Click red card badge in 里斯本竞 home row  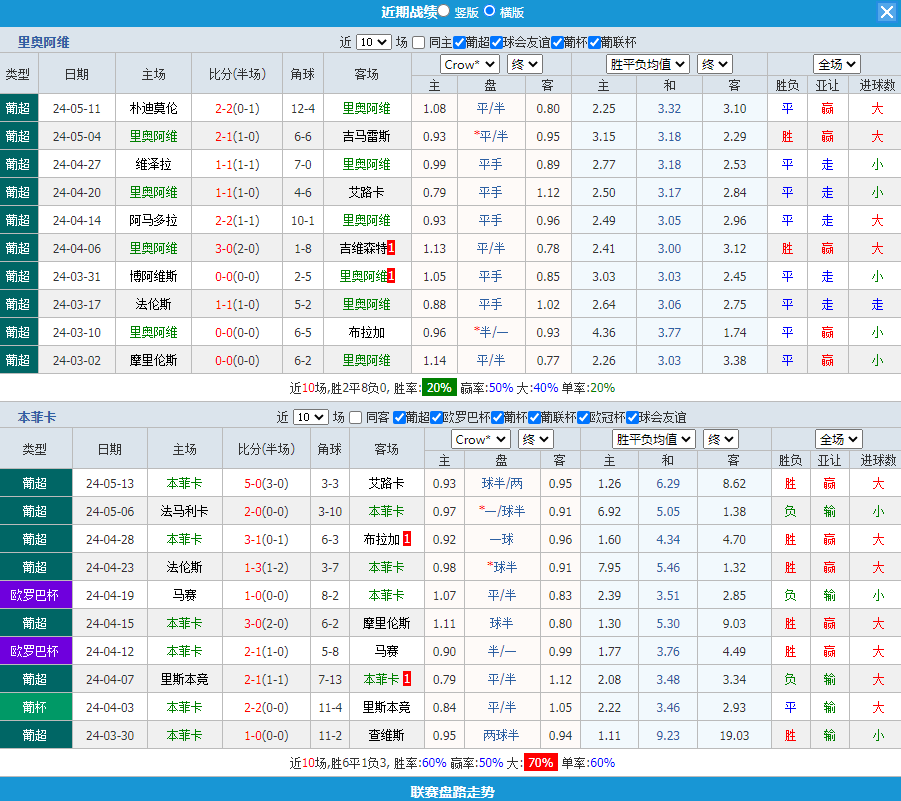tap(407, 679)
